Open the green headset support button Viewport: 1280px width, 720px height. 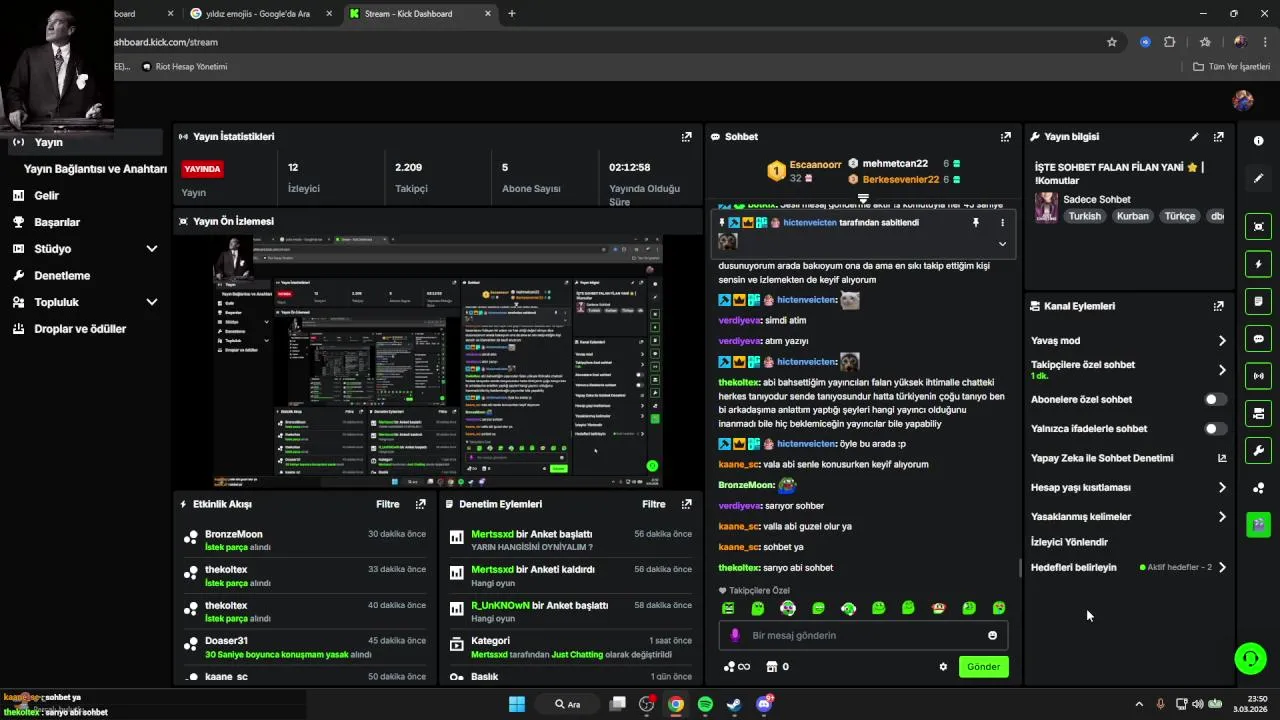[x=1250, y=658]
